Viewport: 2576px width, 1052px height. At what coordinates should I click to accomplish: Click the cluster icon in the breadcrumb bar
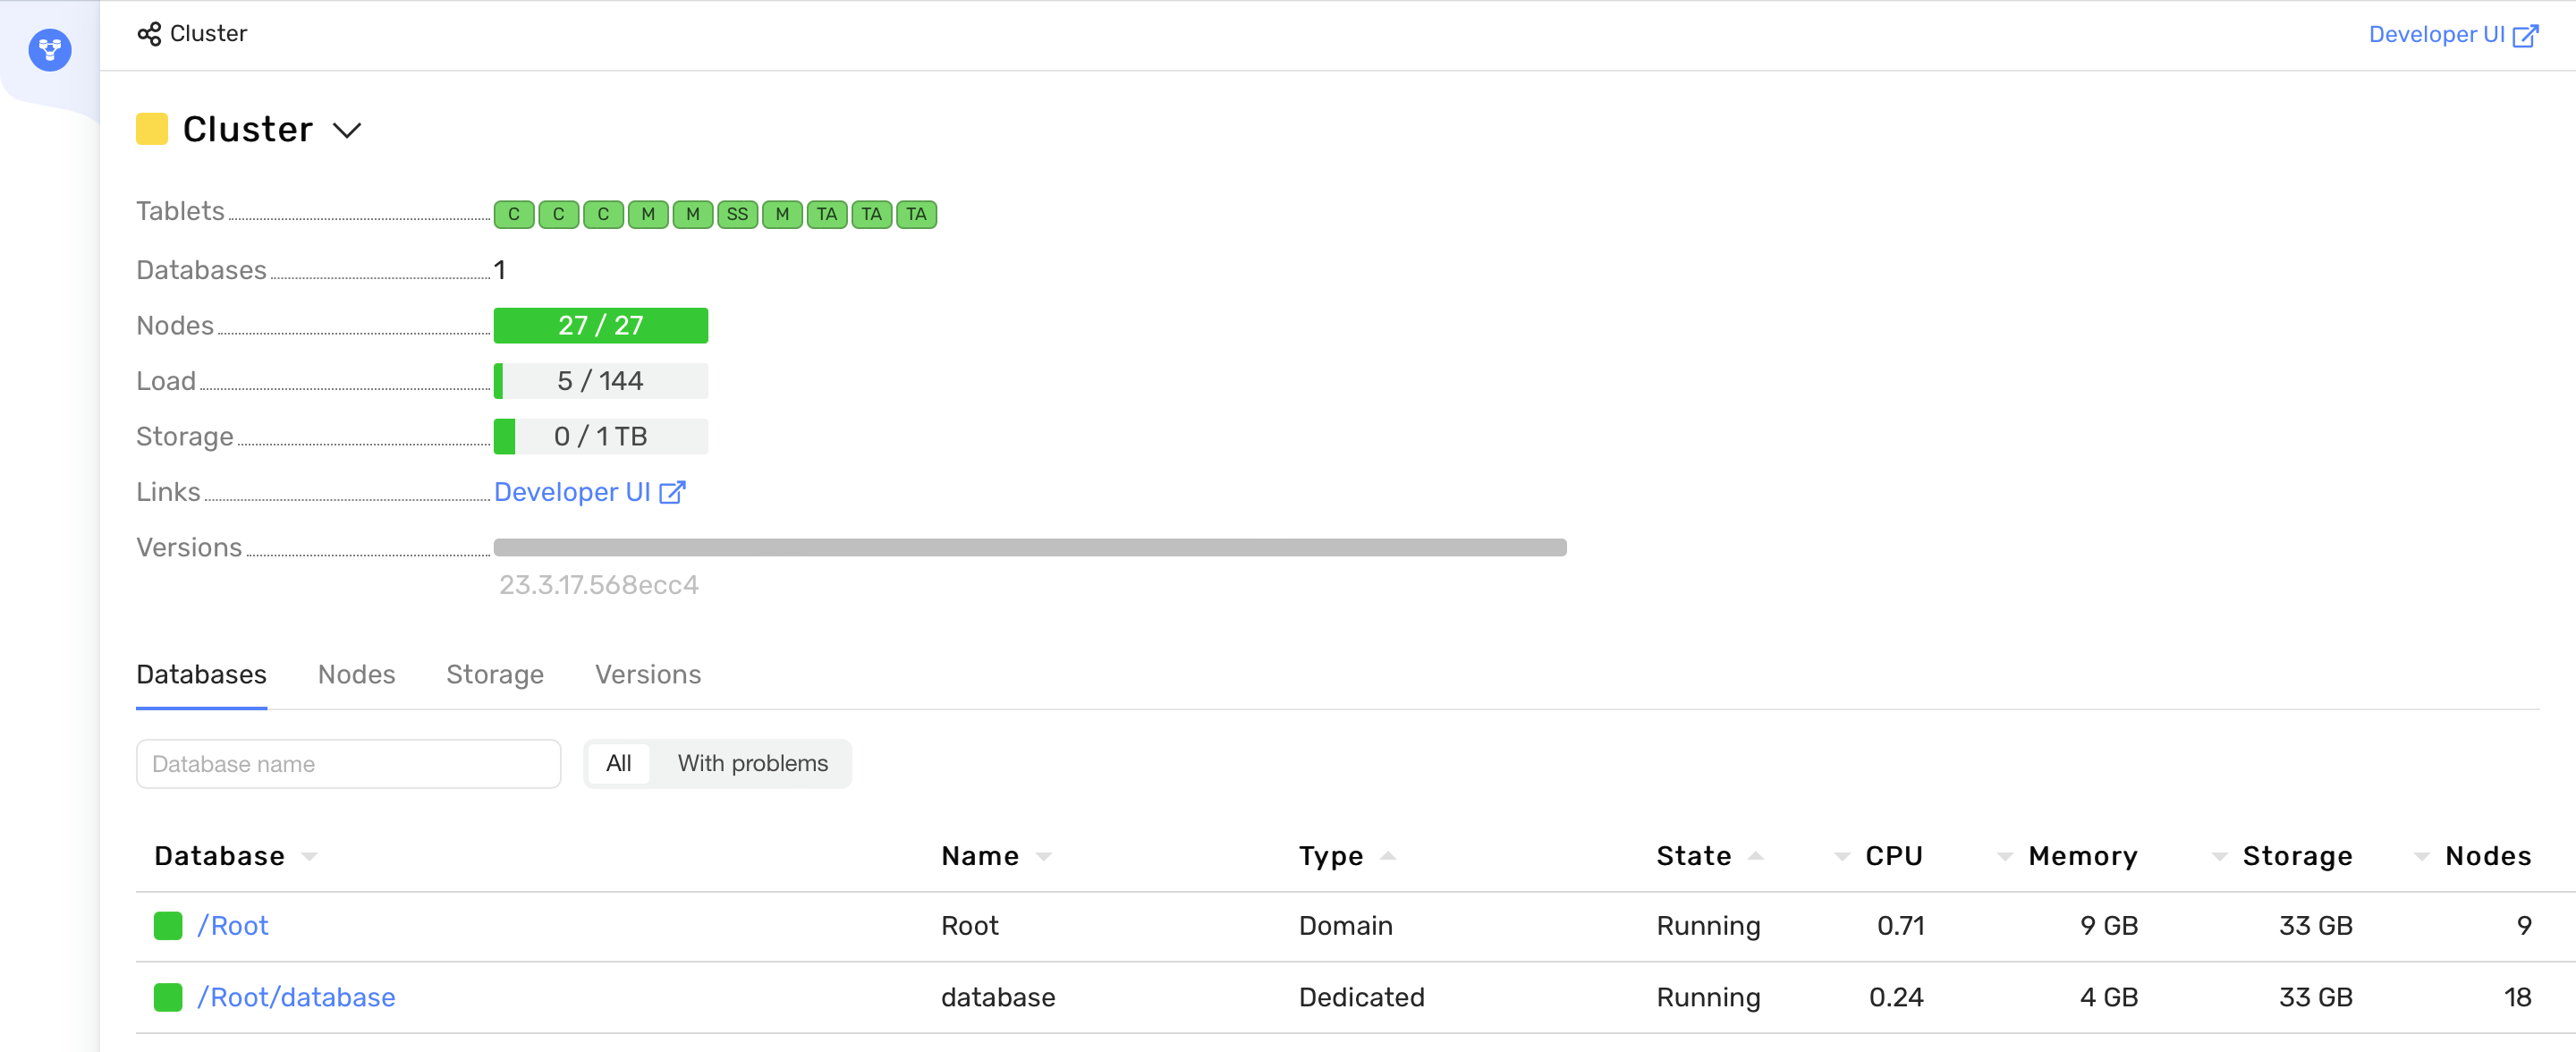pos(149,33)
